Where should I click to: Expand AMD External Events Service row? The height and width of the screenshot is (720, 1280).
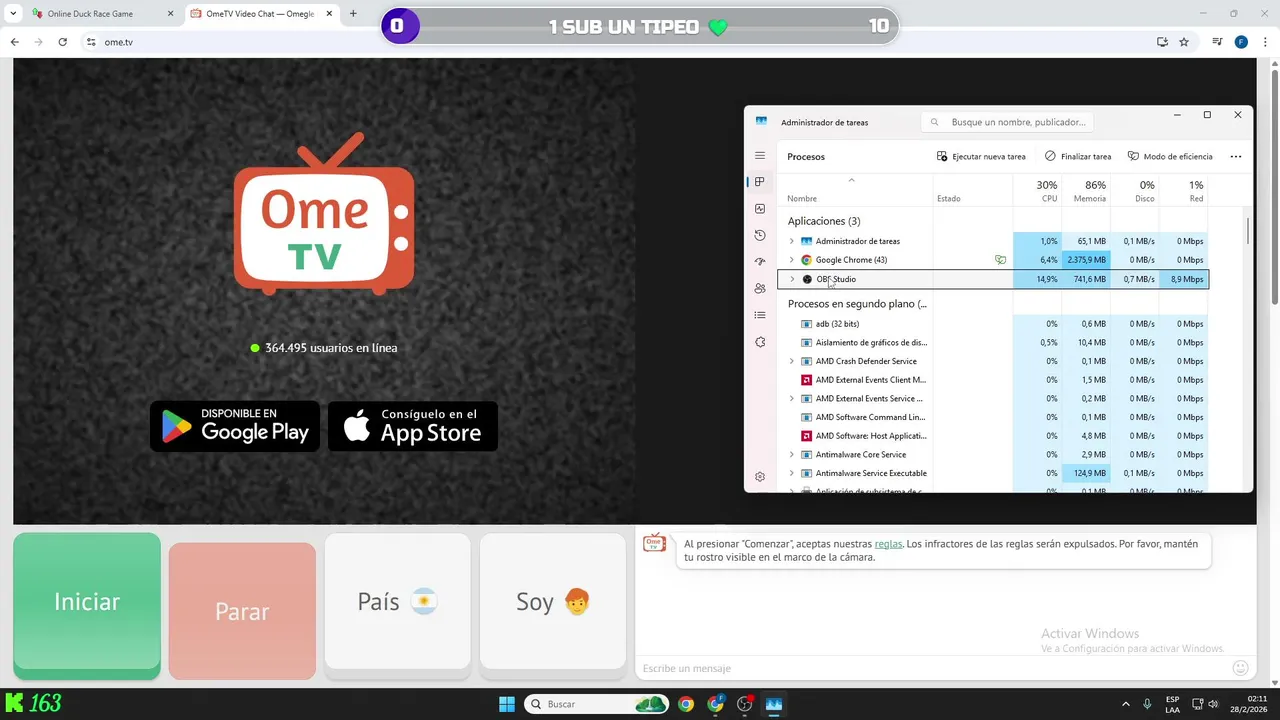click(791, 398)
